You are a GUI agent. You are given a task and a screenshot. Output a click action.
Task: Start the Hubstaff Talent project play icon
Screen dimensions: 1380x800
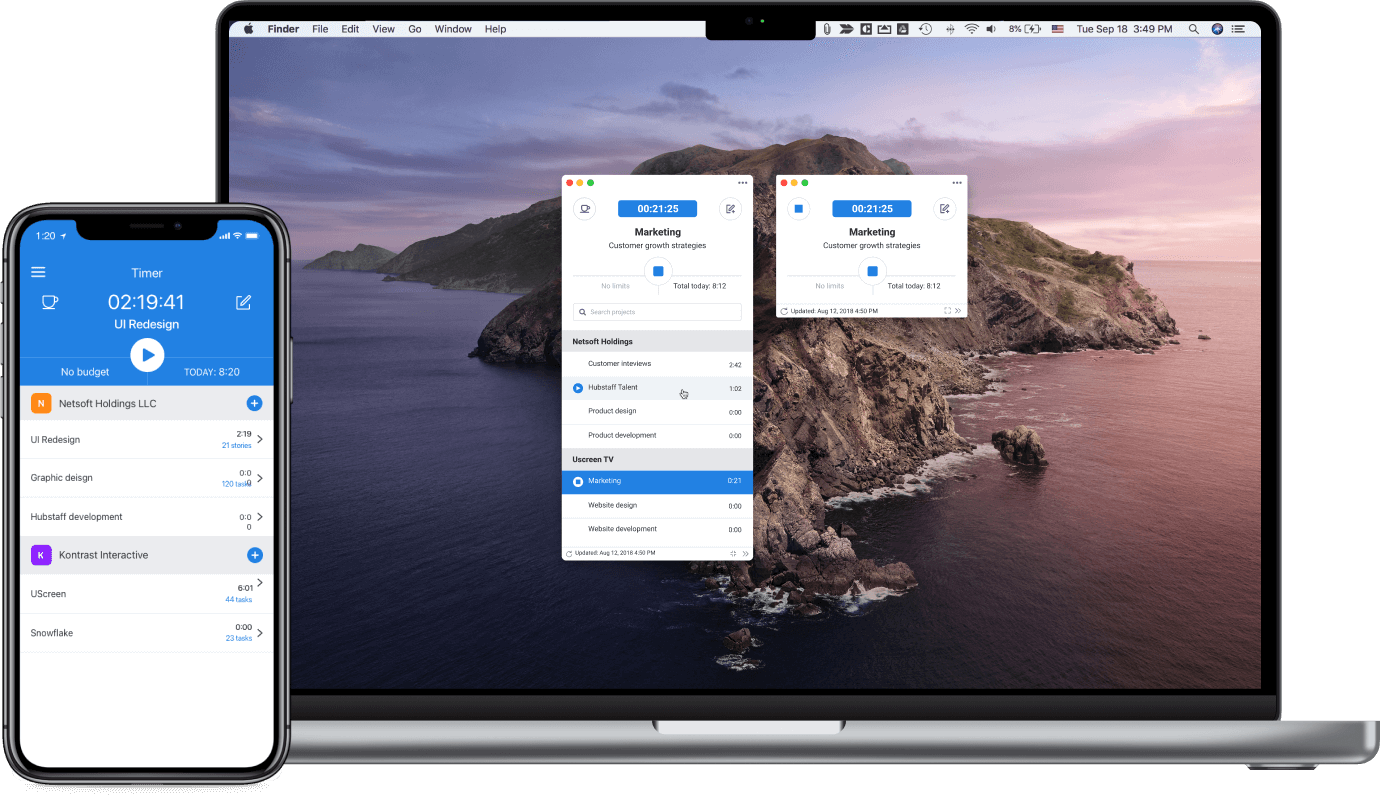(x=578, y=388)
